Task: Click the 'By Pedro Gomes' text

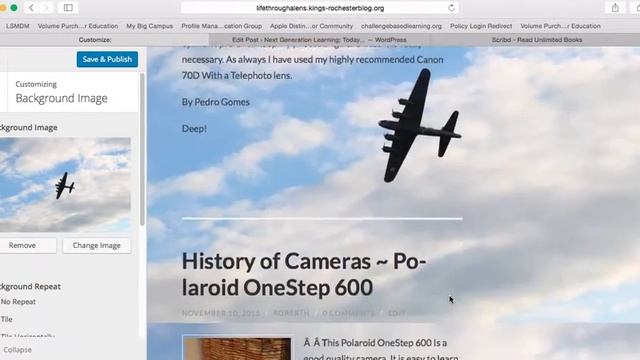Action: click(x=216, y=102)
